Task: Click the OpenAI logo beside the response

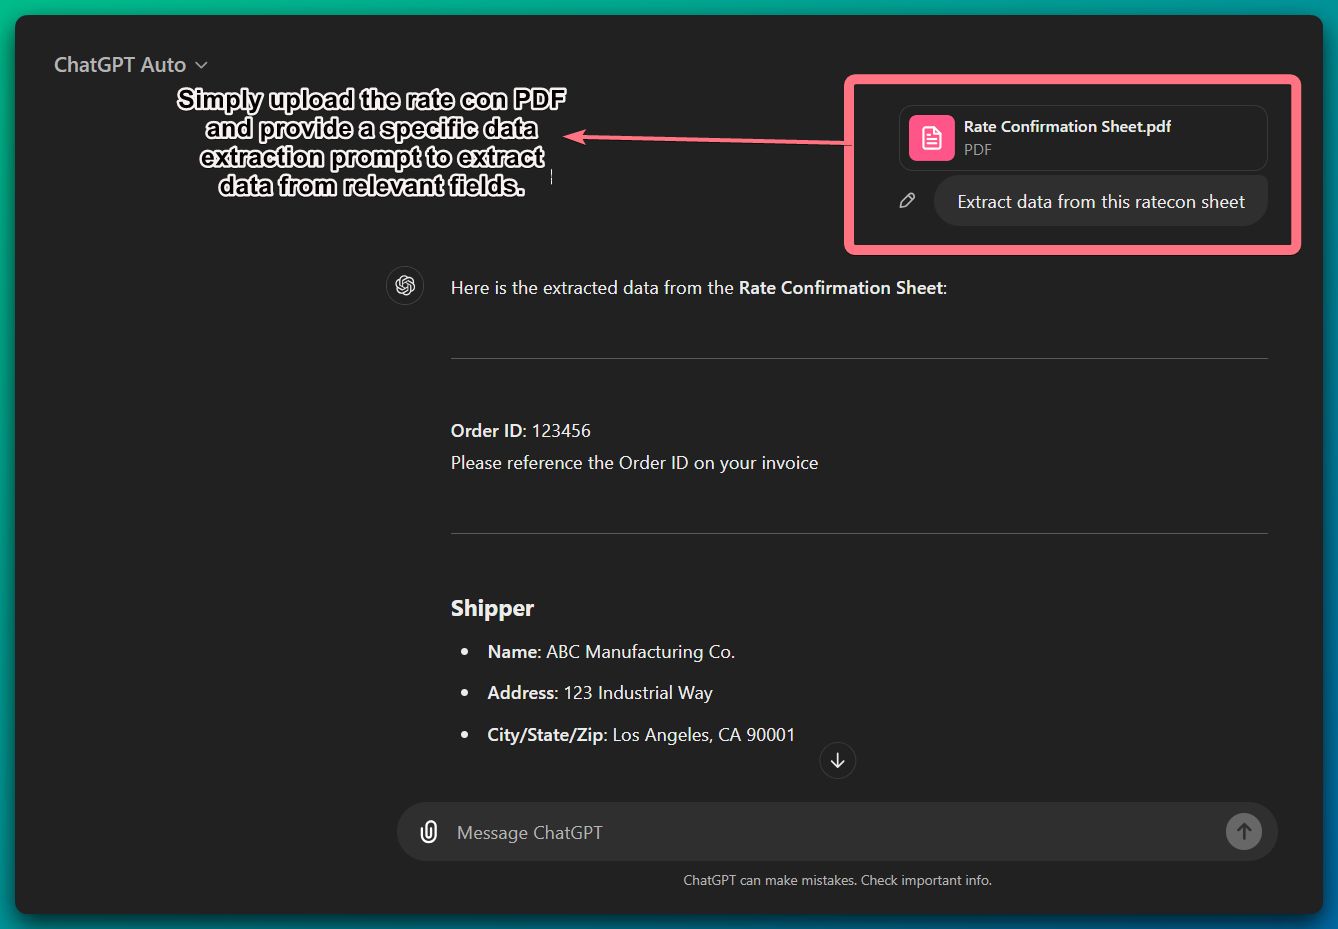Action: [x=404, y=286]
